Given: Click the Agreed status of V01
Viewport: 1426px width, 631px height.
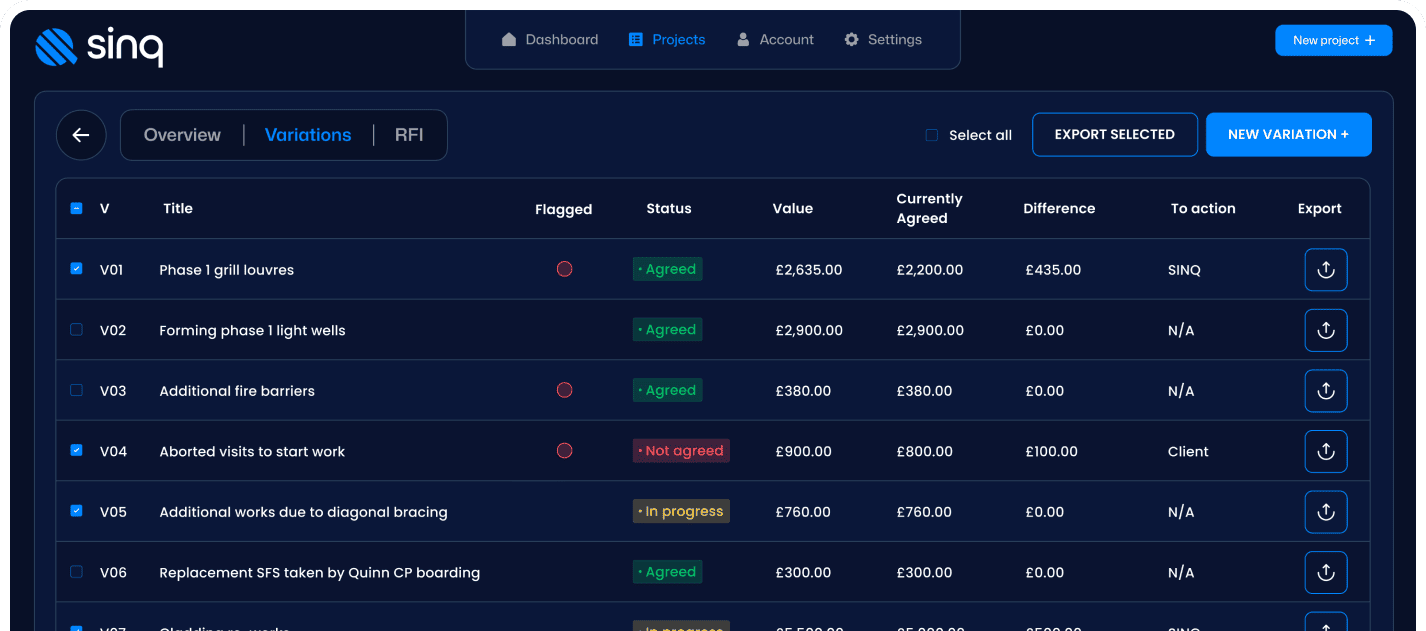Looking at the screenshot, I should pos(668,269).
